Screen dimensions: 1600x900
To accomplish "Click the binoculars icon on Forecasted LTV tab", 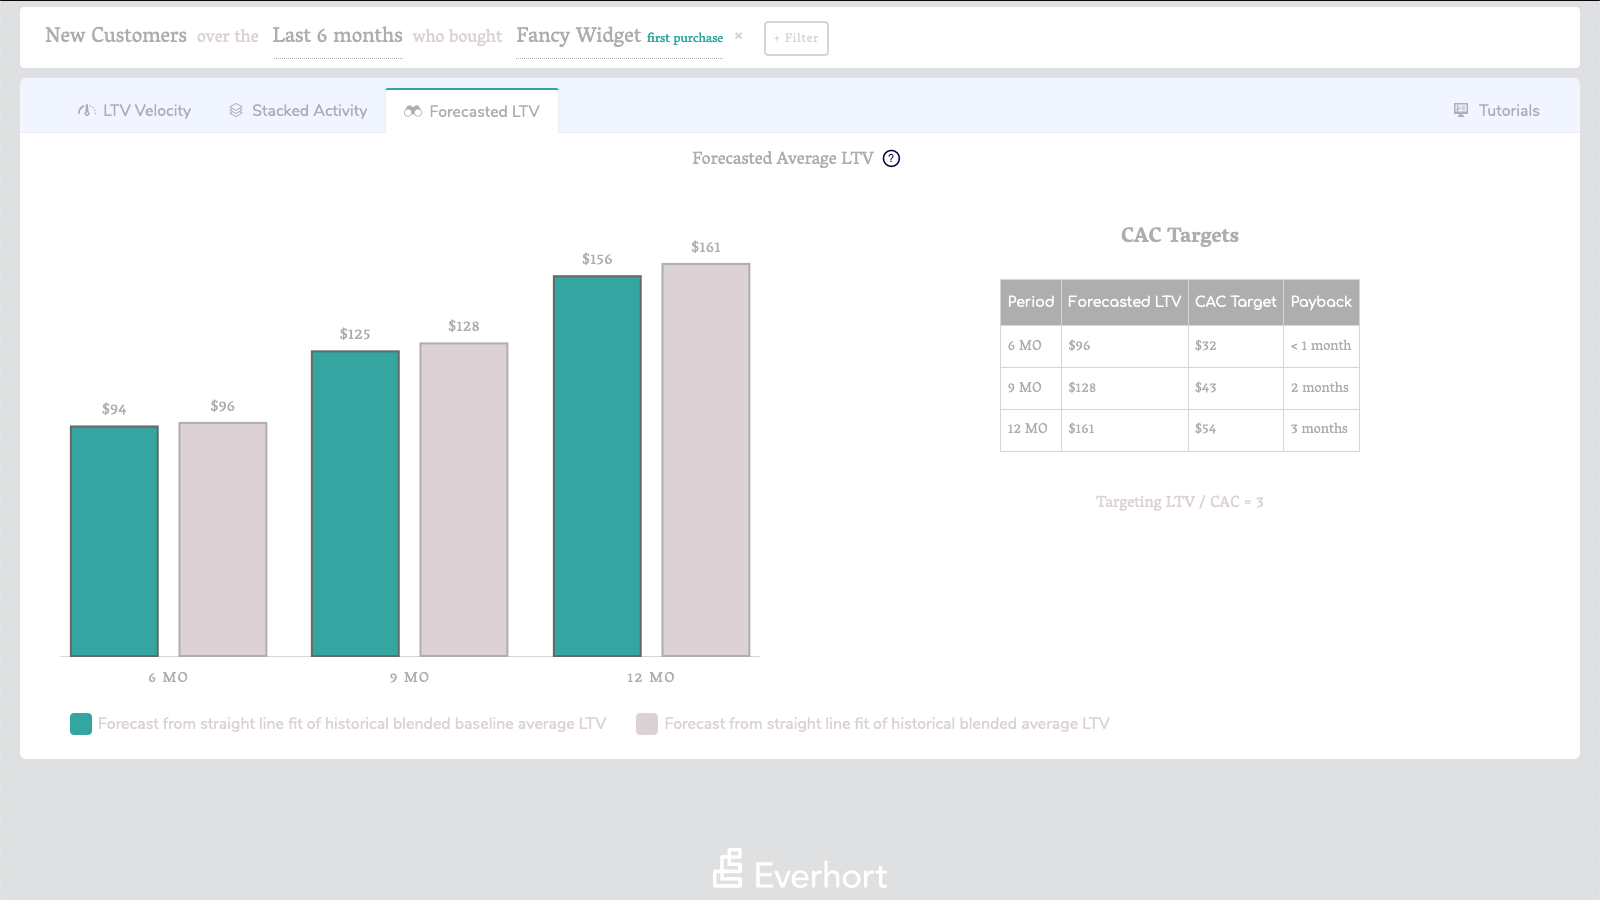I will click(413, 111).
